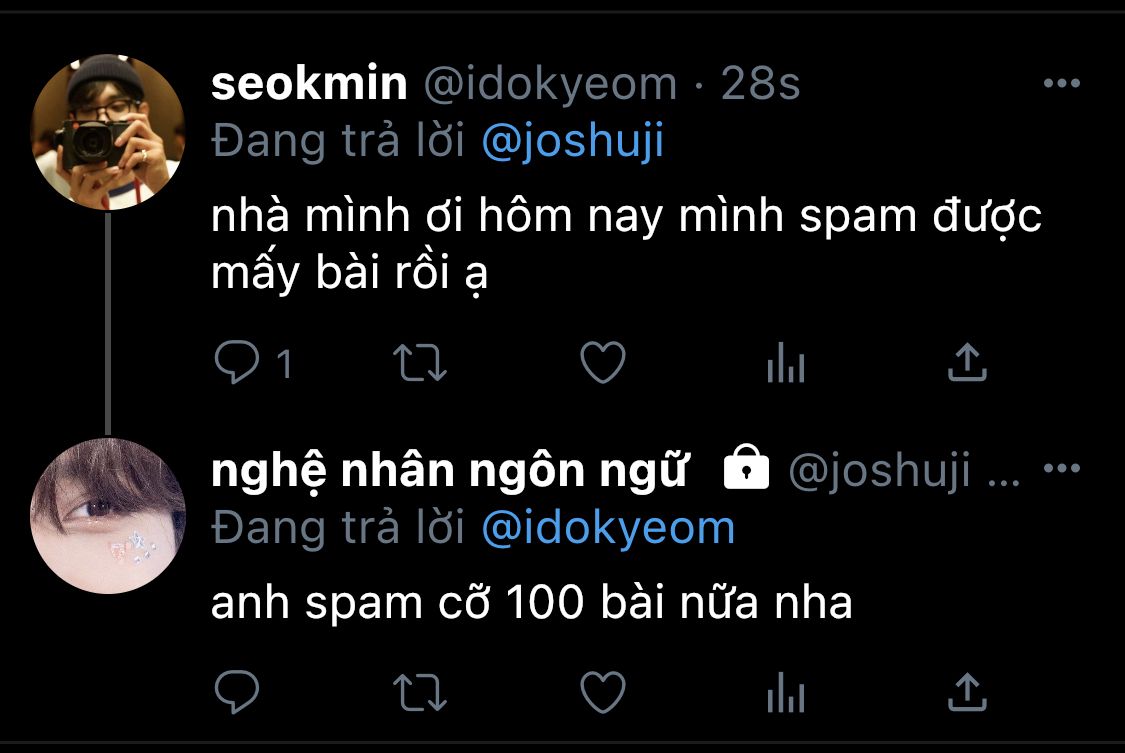Viewport: 1125px width, 753px height.
Task: Open the @joshuji mention link
Action: [x=573, y=141]
